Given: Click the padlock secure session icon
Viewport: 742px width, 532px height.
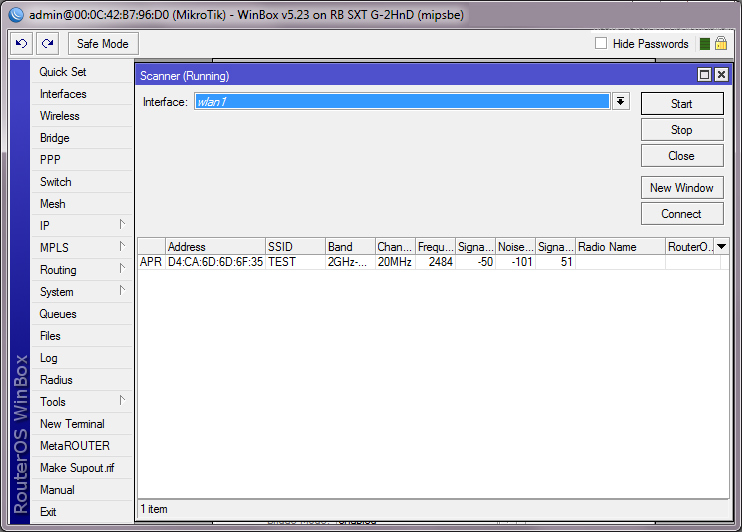Looking at the screenshot, I should tap(721, 44).
